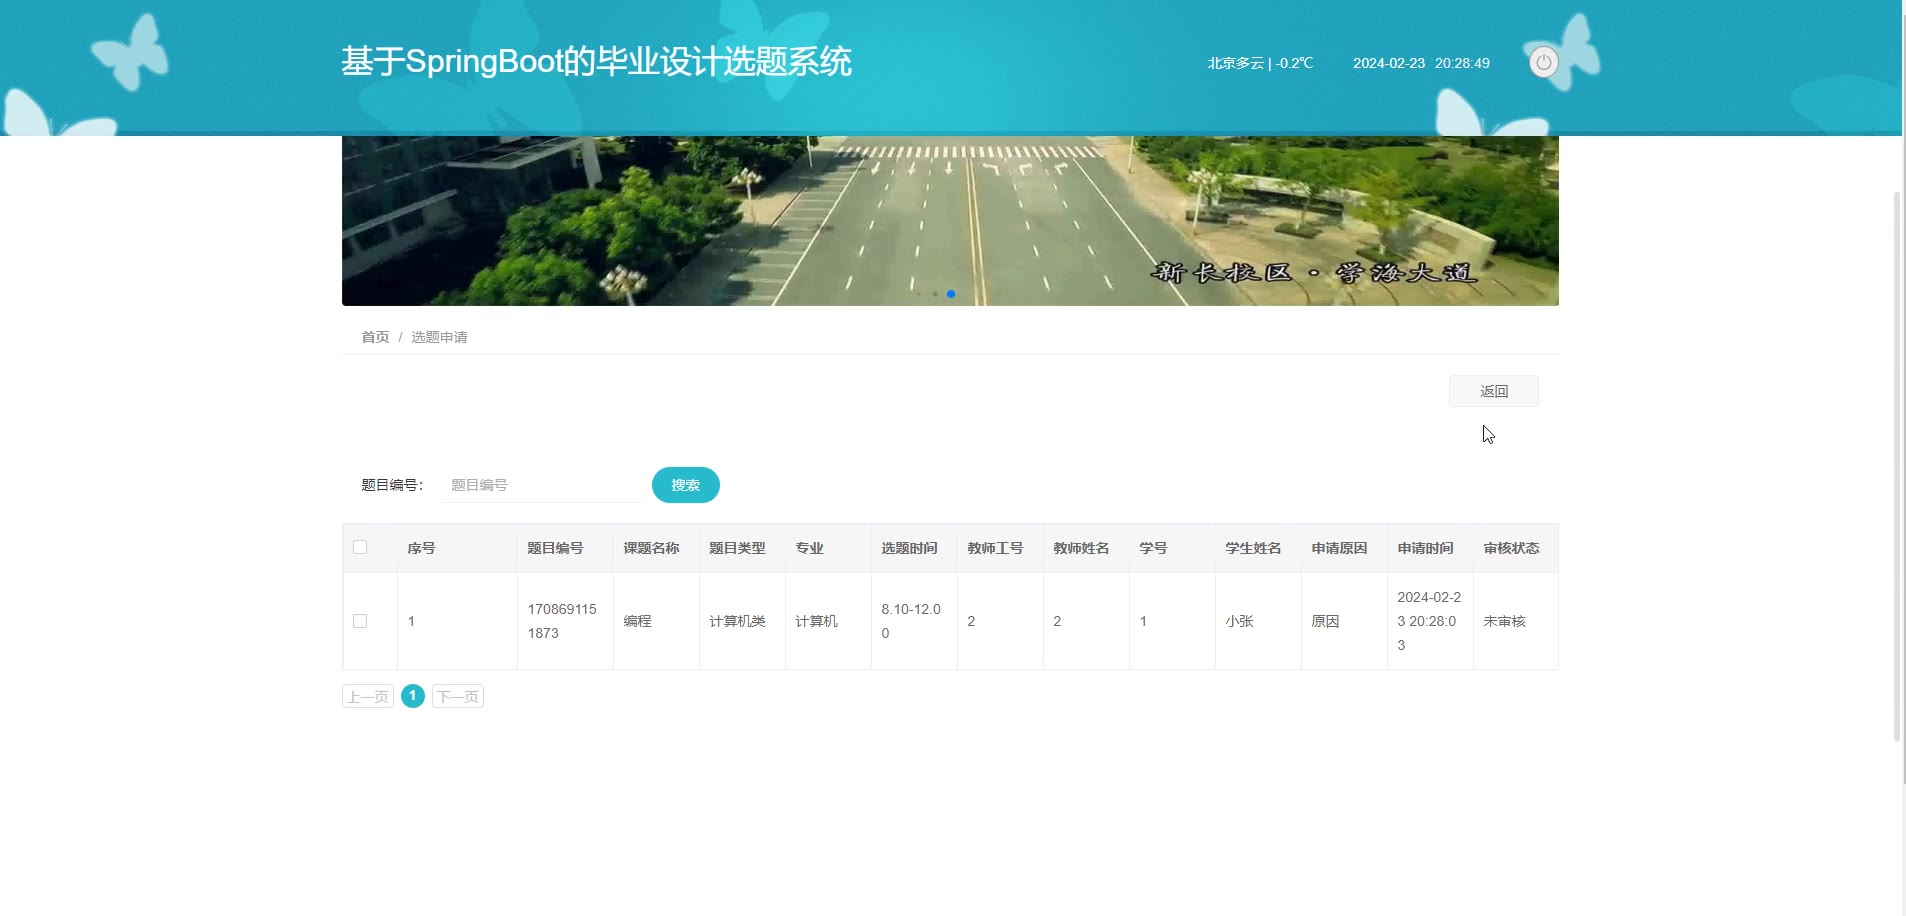Viewport: 1906px width, 916px height.
Task: Click the system title heading
Action: [x=596, y=62]
